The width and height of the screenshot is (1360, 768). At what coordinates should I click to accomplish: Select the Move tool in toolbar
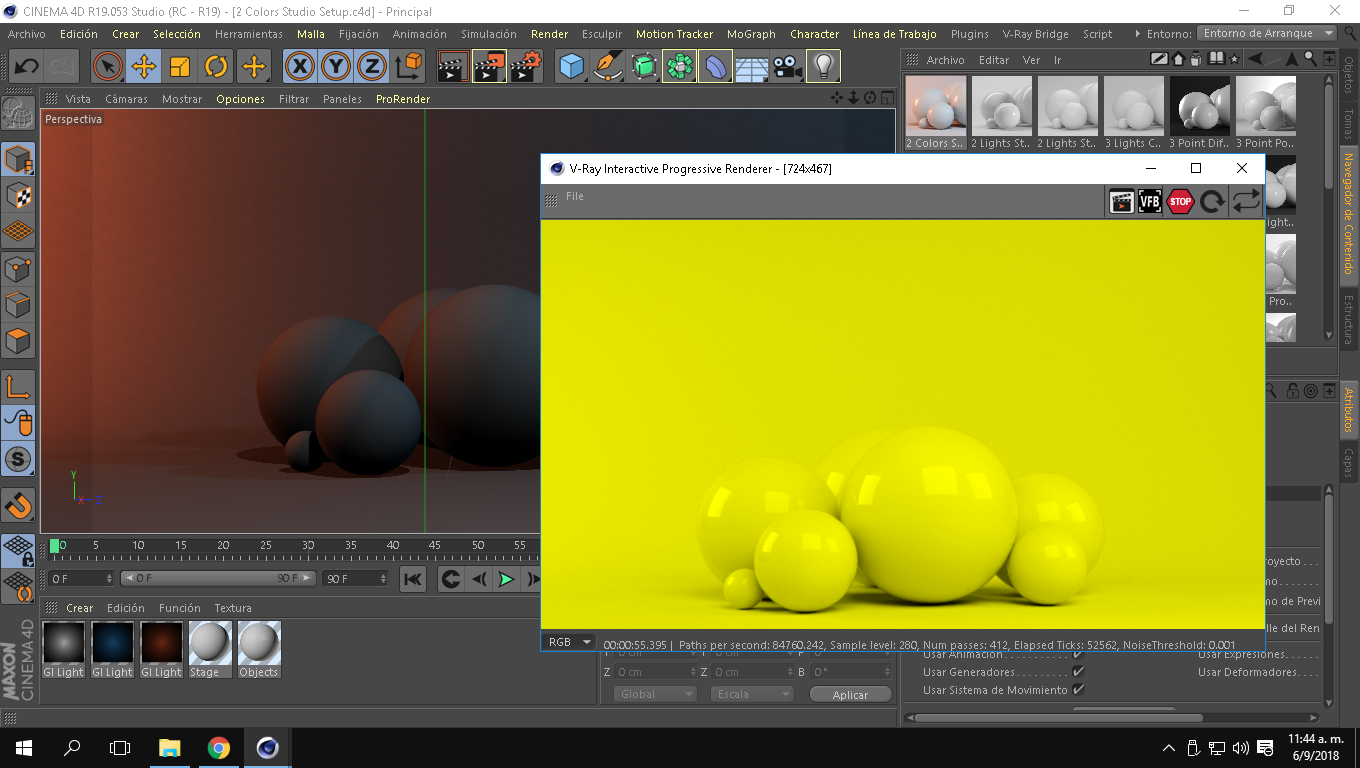click(144, 67)
